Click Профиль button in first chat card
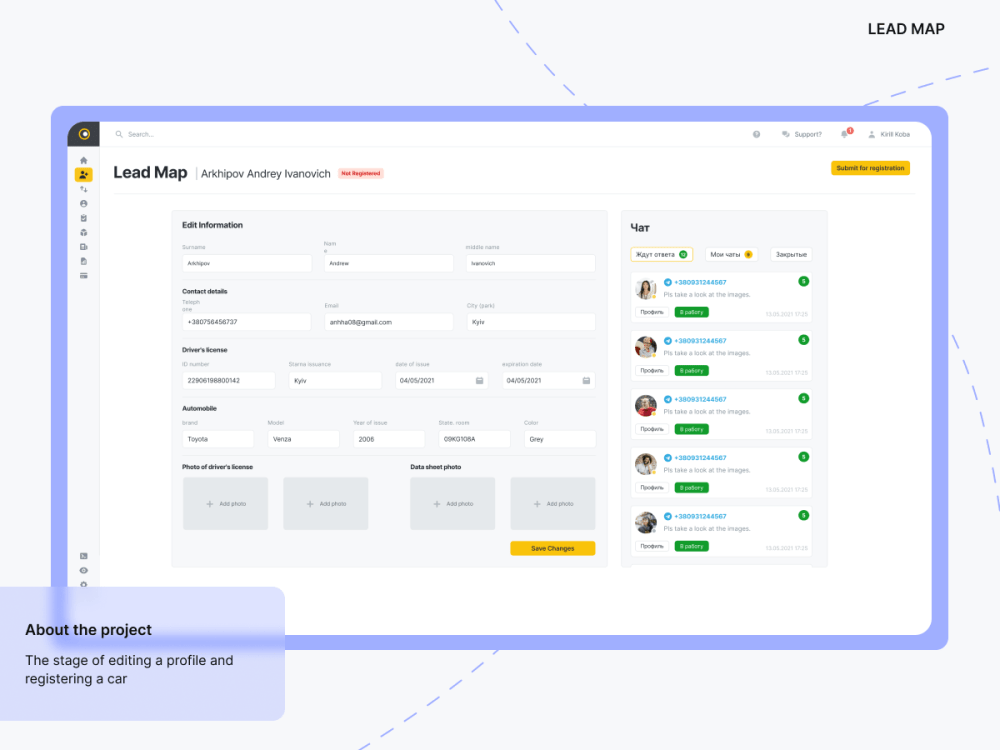Screen dimensions: 1000x750 point(652,312)
